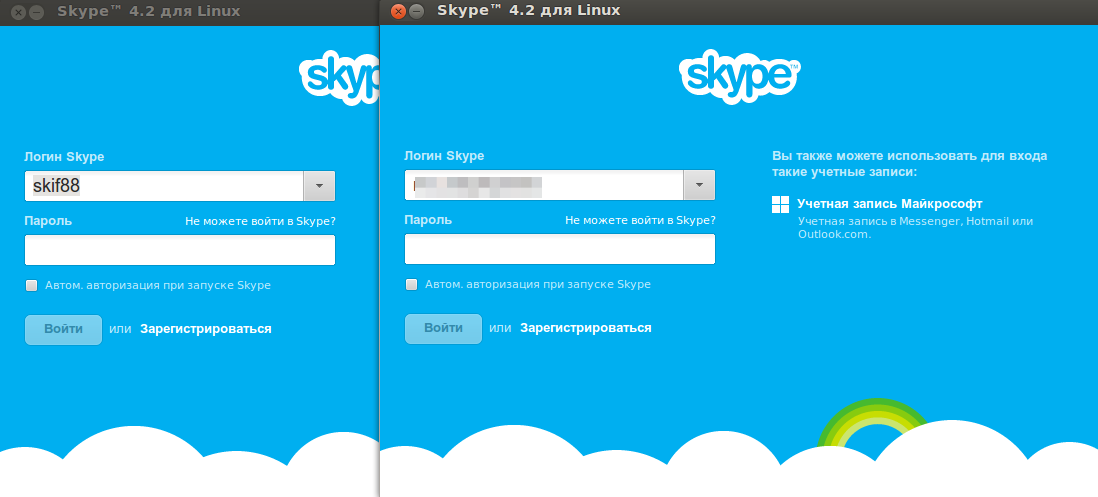
Task: Click 'Пароль' label in left window
Action: tap(48, 221)
